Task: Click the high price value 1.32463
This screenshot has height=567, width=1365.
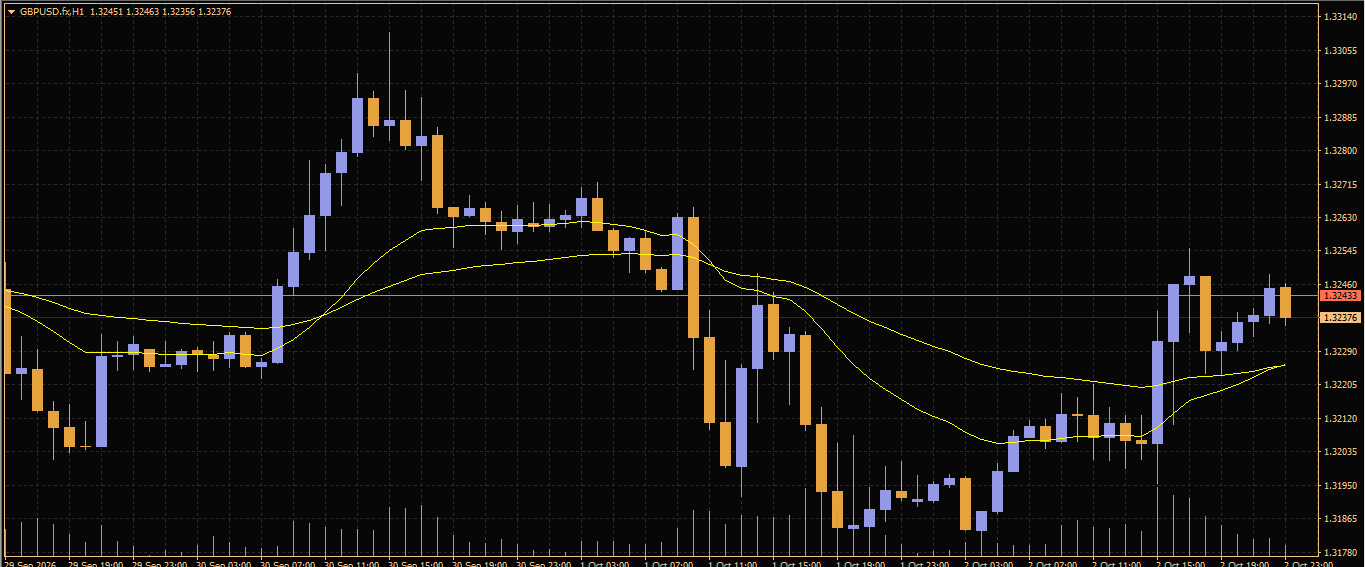Action: point(142,12)
